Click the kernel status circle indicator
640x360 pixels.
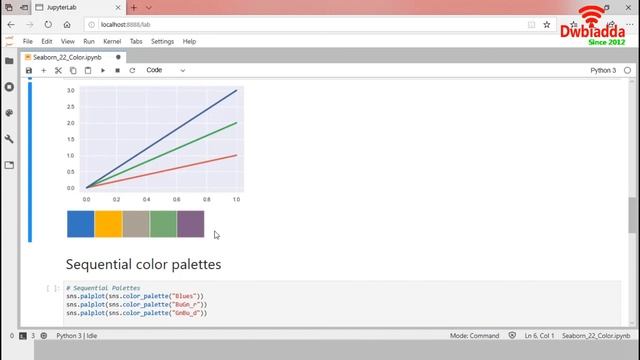(x=627, y=71)
